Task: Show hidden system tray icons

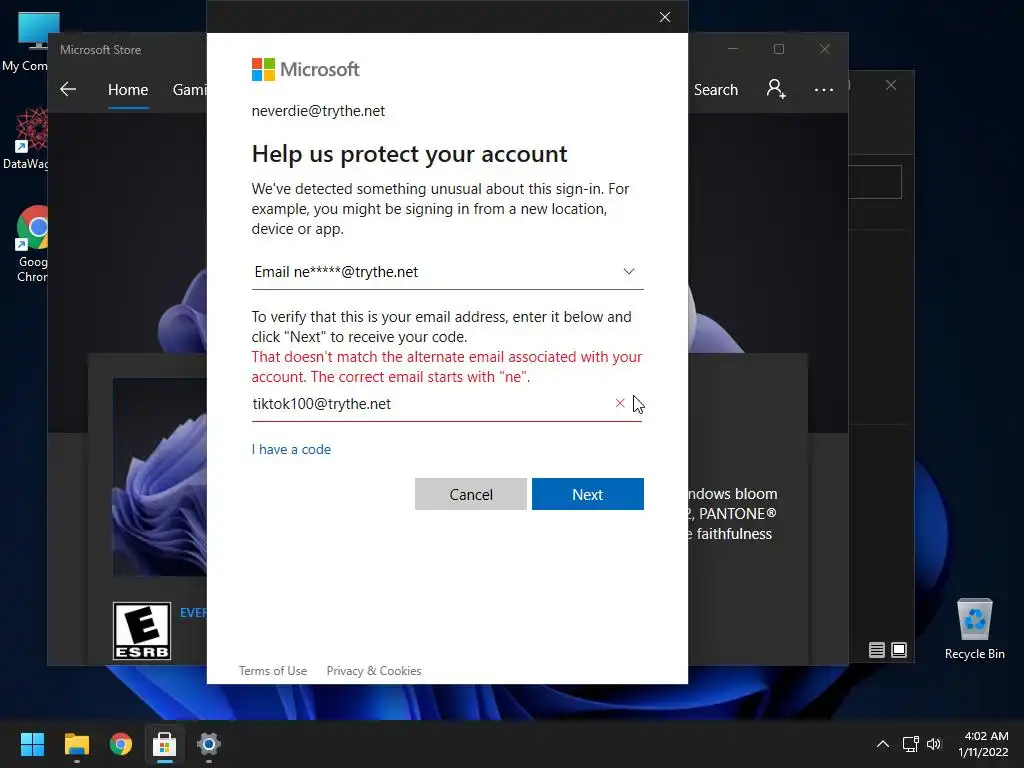Action: point(882,744)
